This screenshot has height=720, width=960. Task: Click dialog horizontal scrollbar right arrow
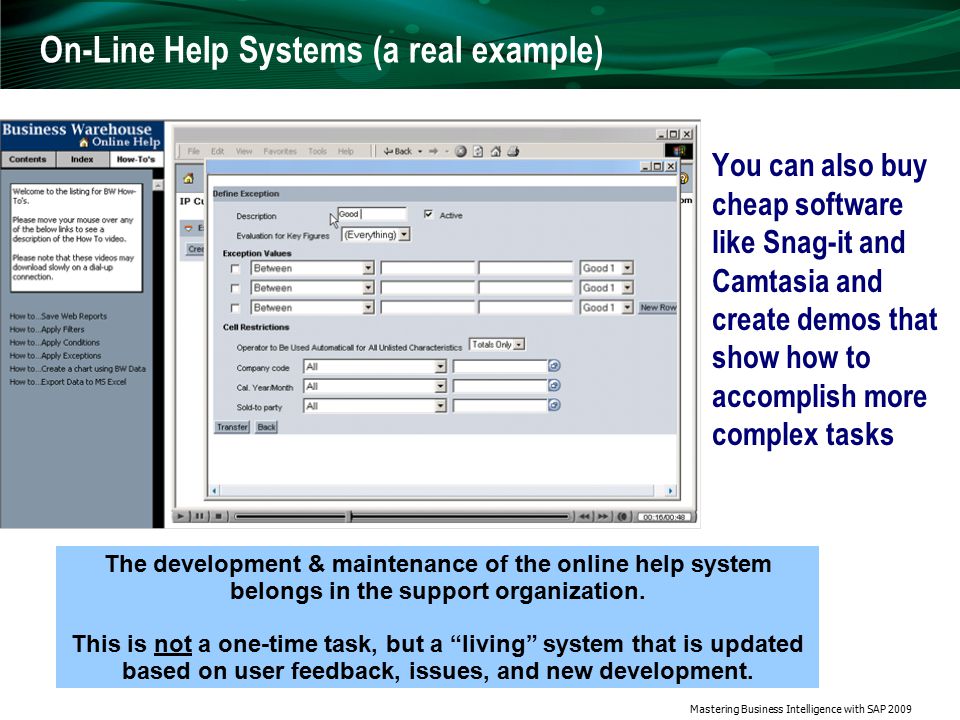click(670, 491)
